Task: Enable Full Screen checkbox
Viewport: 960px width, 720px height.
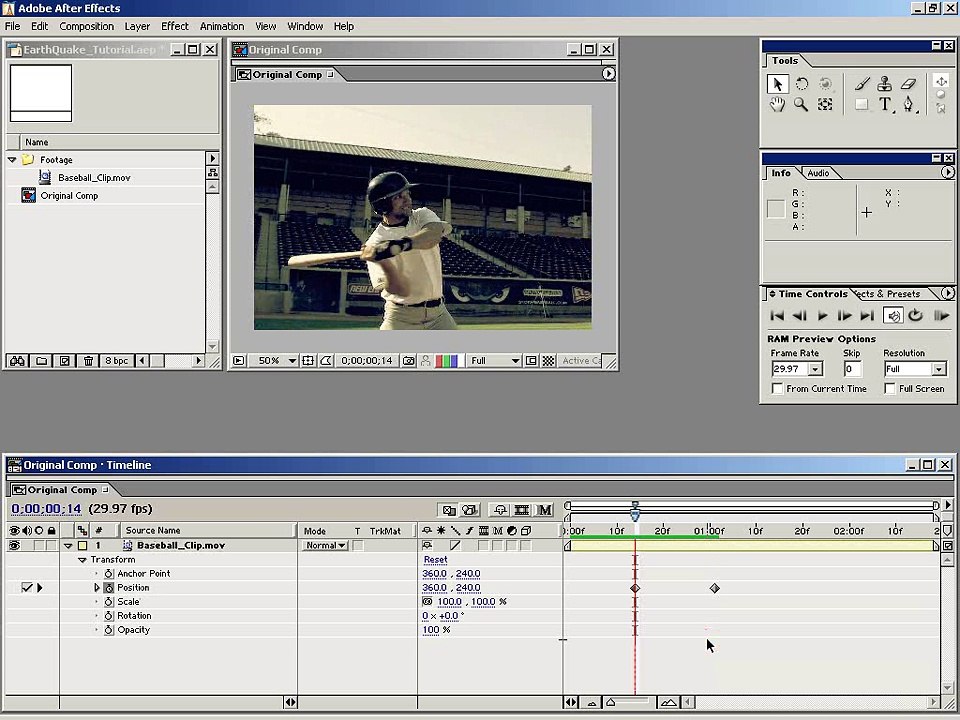Action: pos(890,389)
